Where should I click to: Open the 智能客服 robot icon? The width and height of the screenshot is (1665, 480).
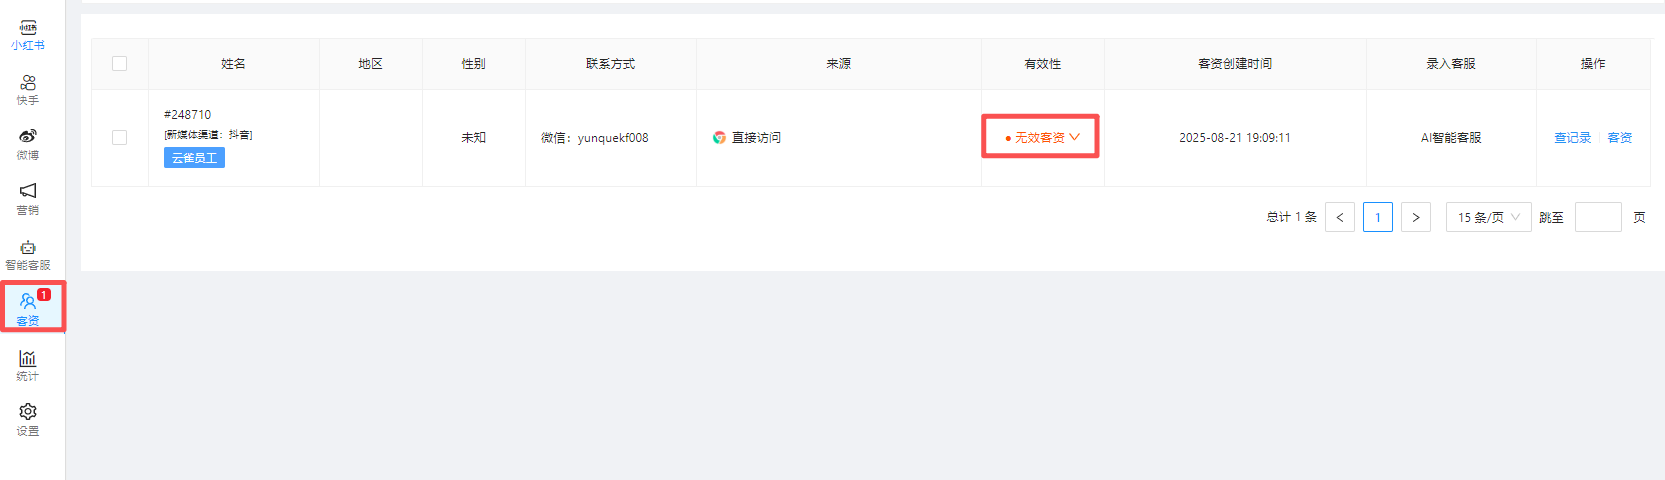click(x=28, y=247)
